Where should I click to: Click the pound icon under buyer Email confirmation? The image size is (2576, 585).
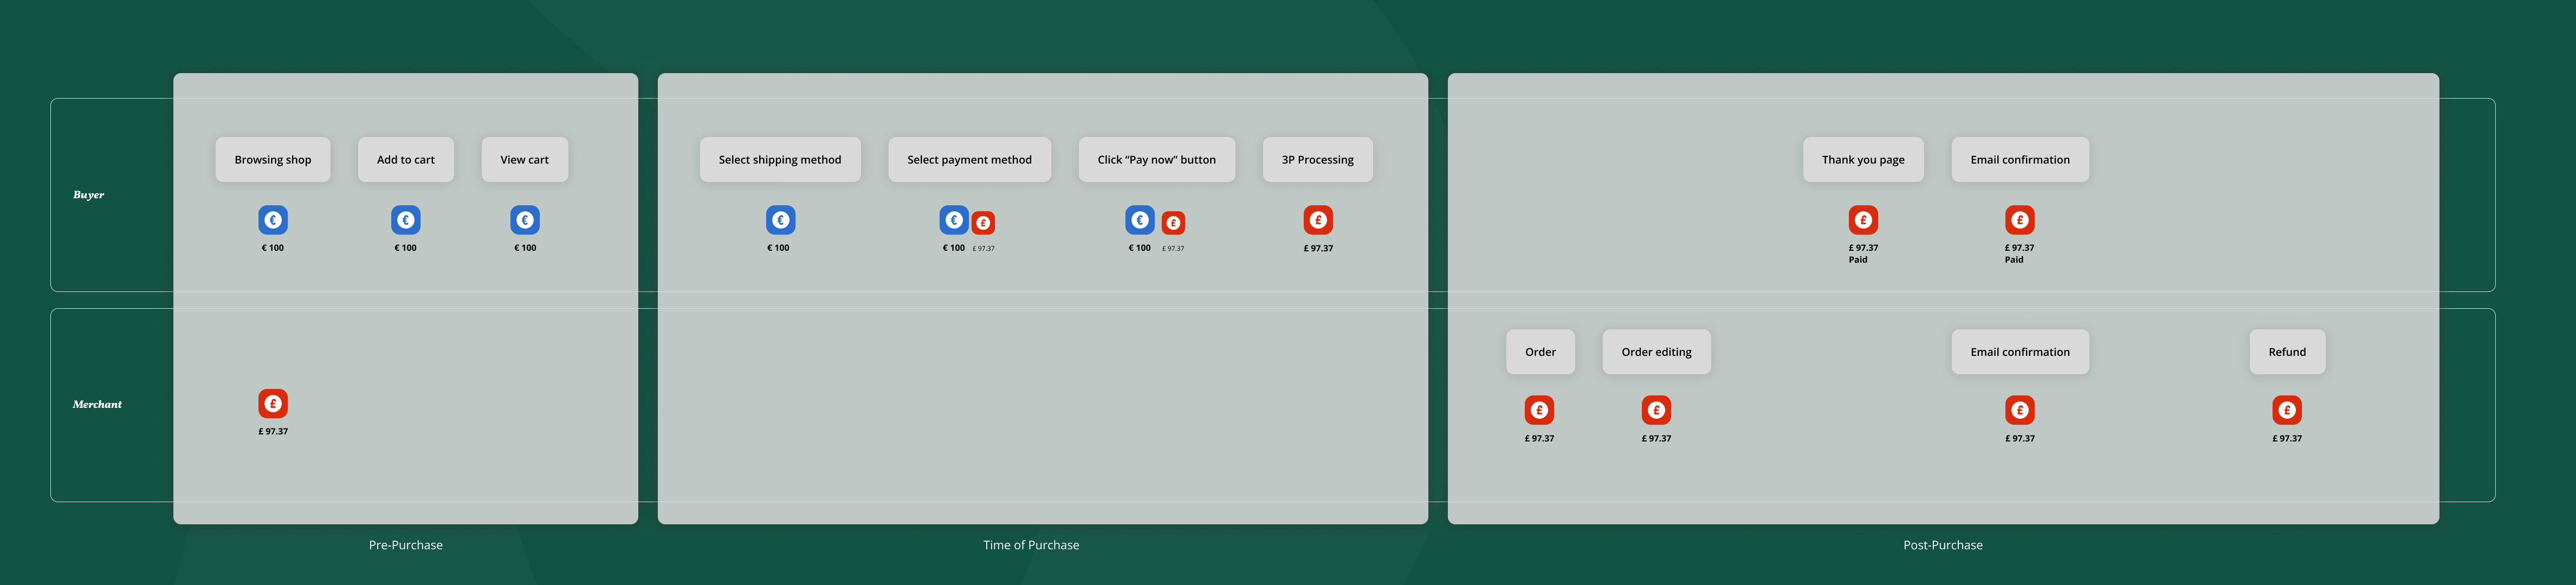[2020, 220]
